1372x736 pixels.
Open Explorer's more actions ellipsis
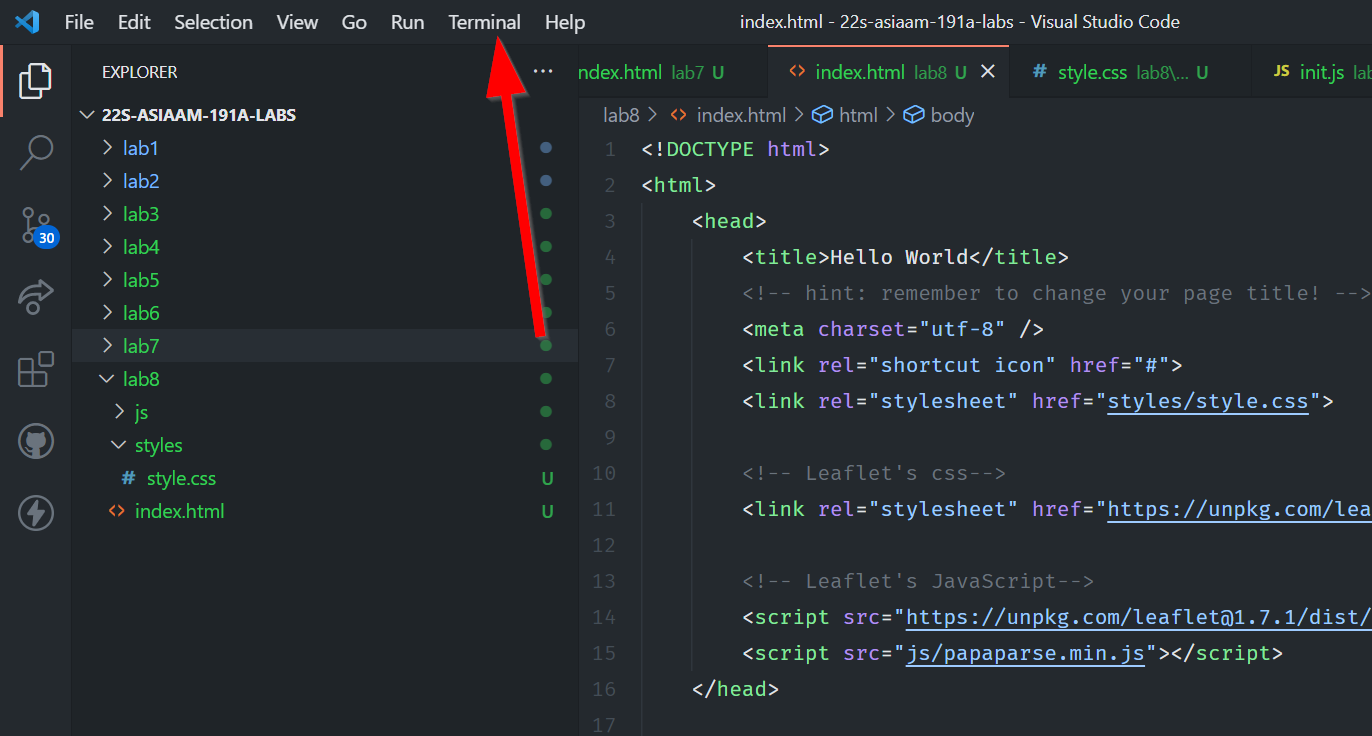pos(543,72)
